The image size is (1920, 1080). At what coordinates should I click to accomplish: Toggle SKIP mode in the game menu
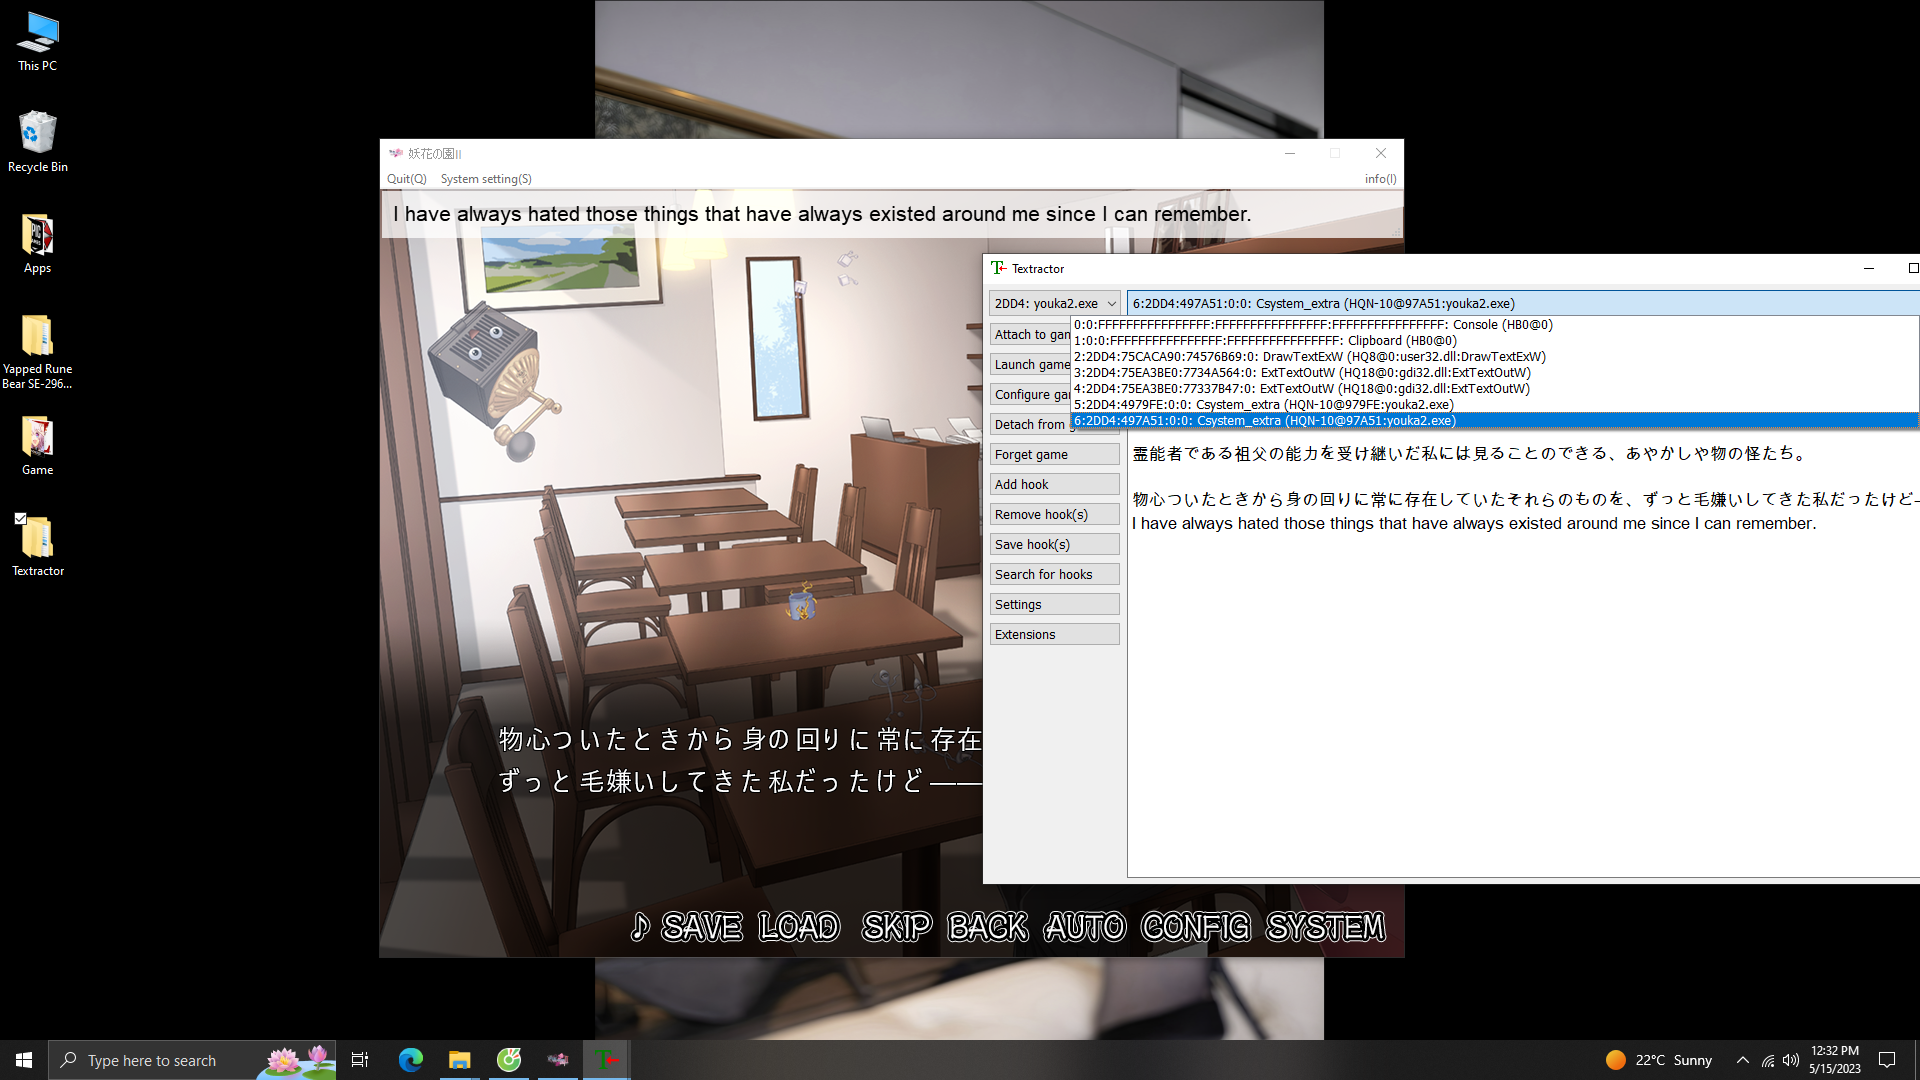pos(896,927)
